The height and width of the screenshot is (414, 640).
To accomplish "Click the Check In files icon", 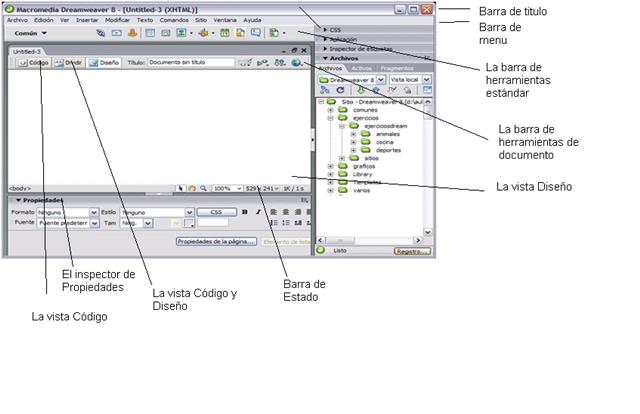I will (407, 90).
